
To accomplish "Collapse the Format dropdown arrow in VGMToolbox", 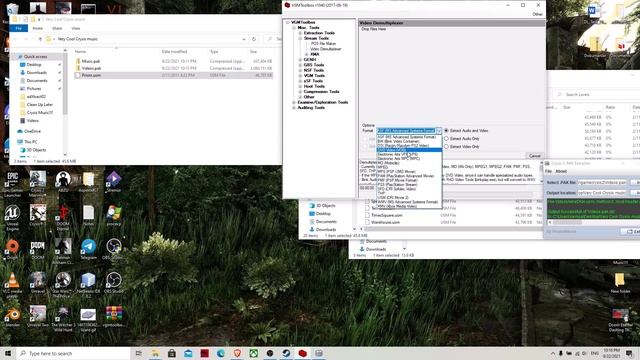I will click(x=439, y=131).
